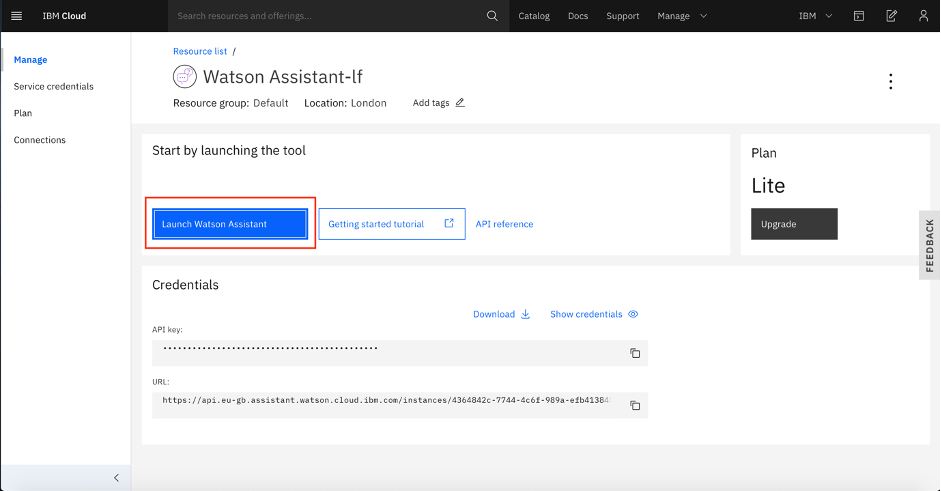This screenshot has width=941, height=491.
Task: Open the vertical three-dot actions menu
Action: pyautogui.click(x=891, y=82)
